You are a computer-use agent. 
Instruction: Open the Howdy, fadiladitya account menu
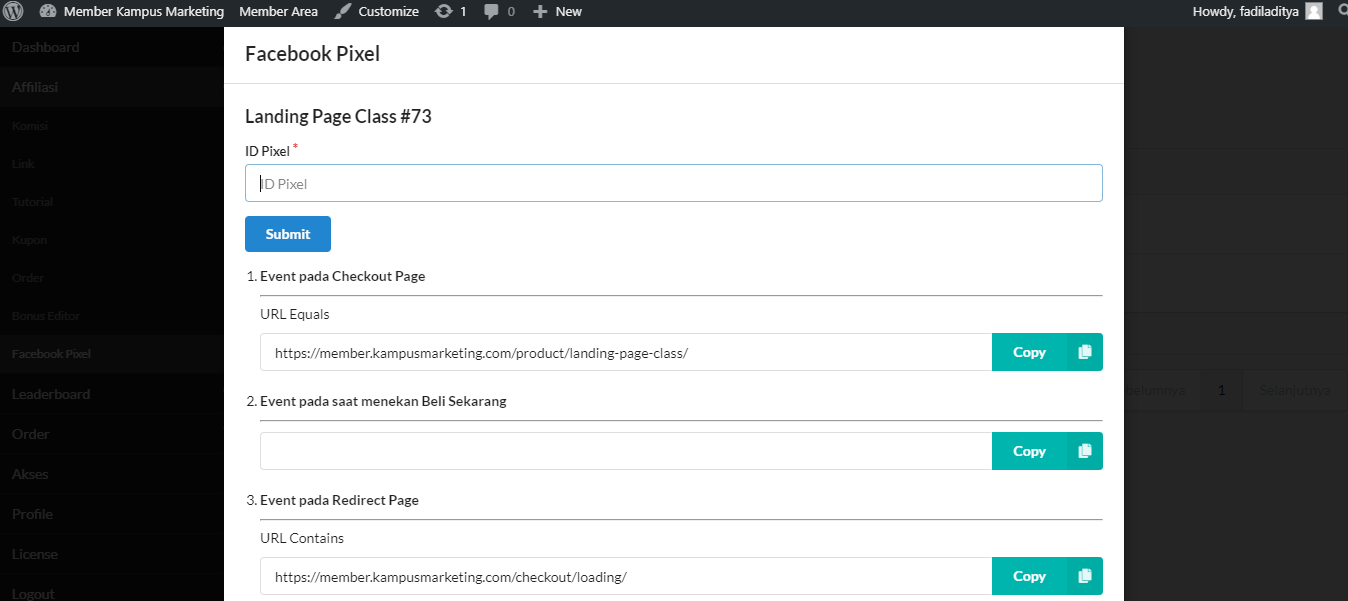coord(1245,12)
